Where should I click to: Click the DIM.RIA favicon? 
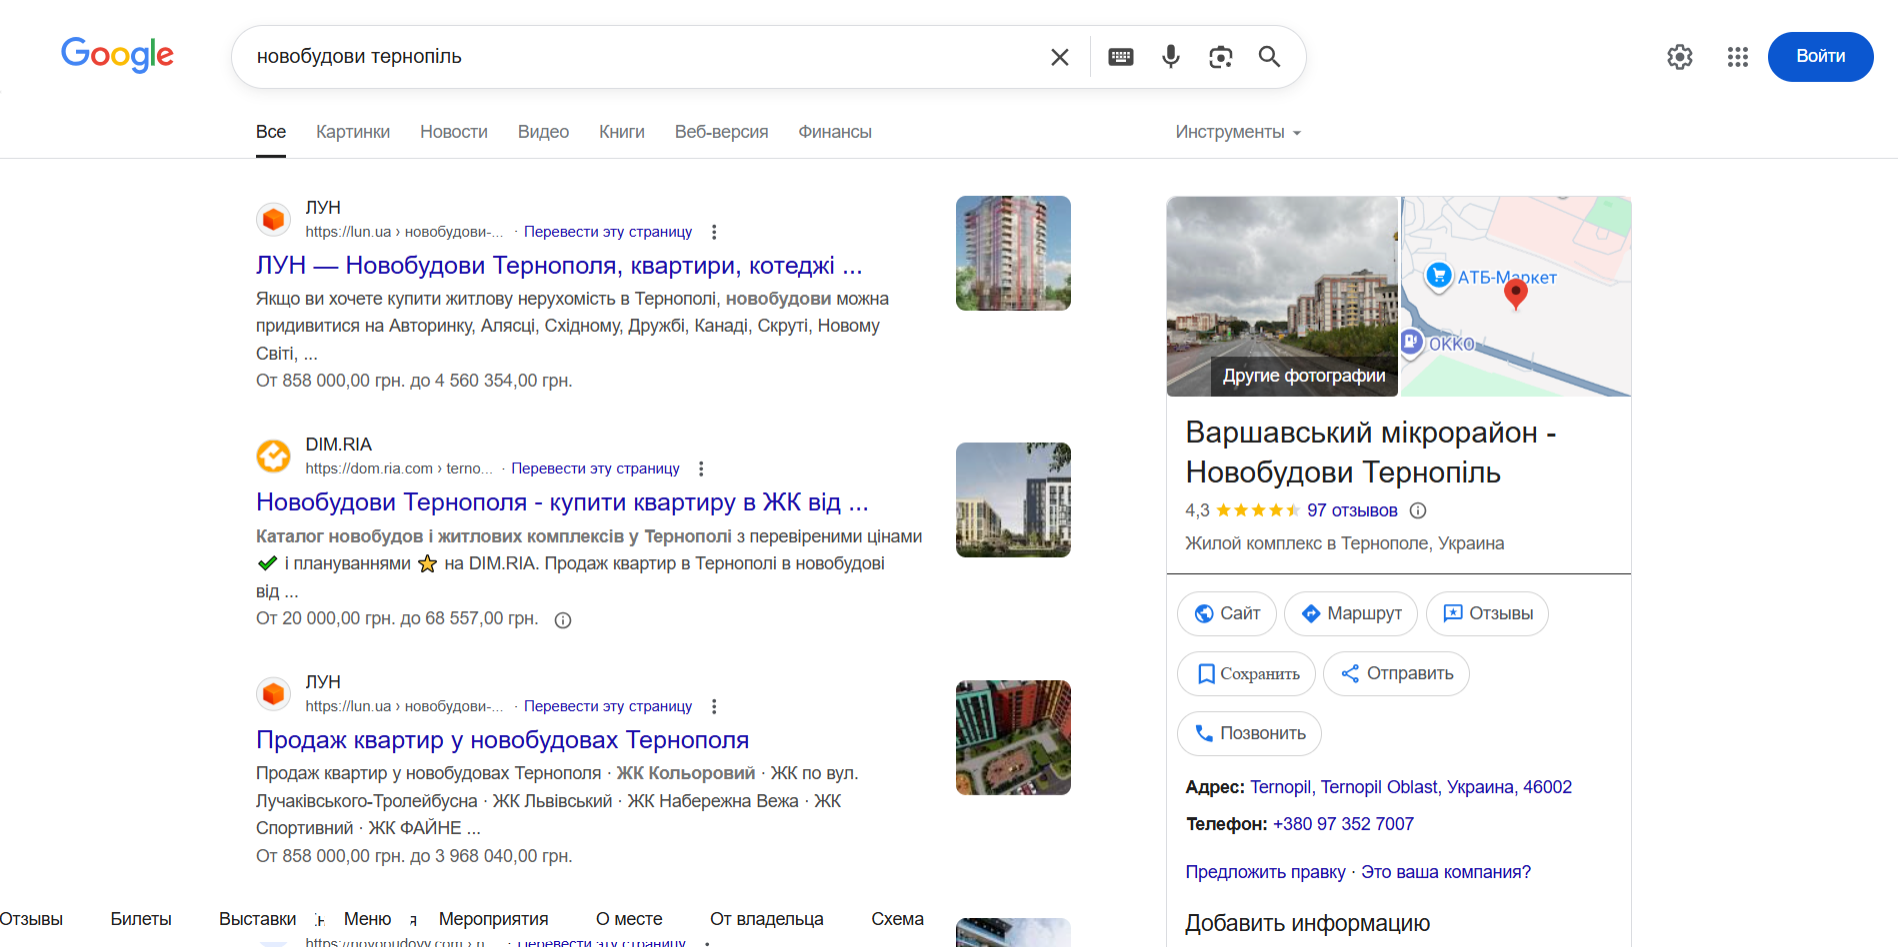pos(273,456)
